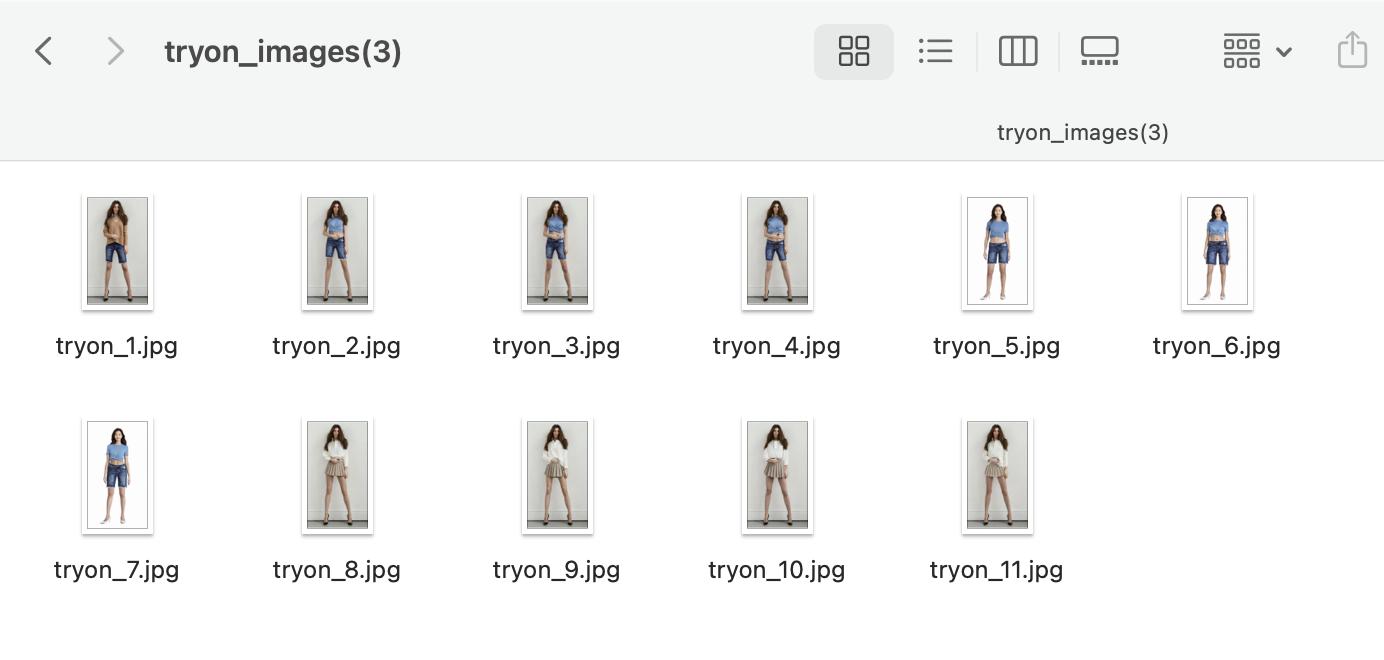Select the tryon_2.jpg thumbnail

(337, 251)
